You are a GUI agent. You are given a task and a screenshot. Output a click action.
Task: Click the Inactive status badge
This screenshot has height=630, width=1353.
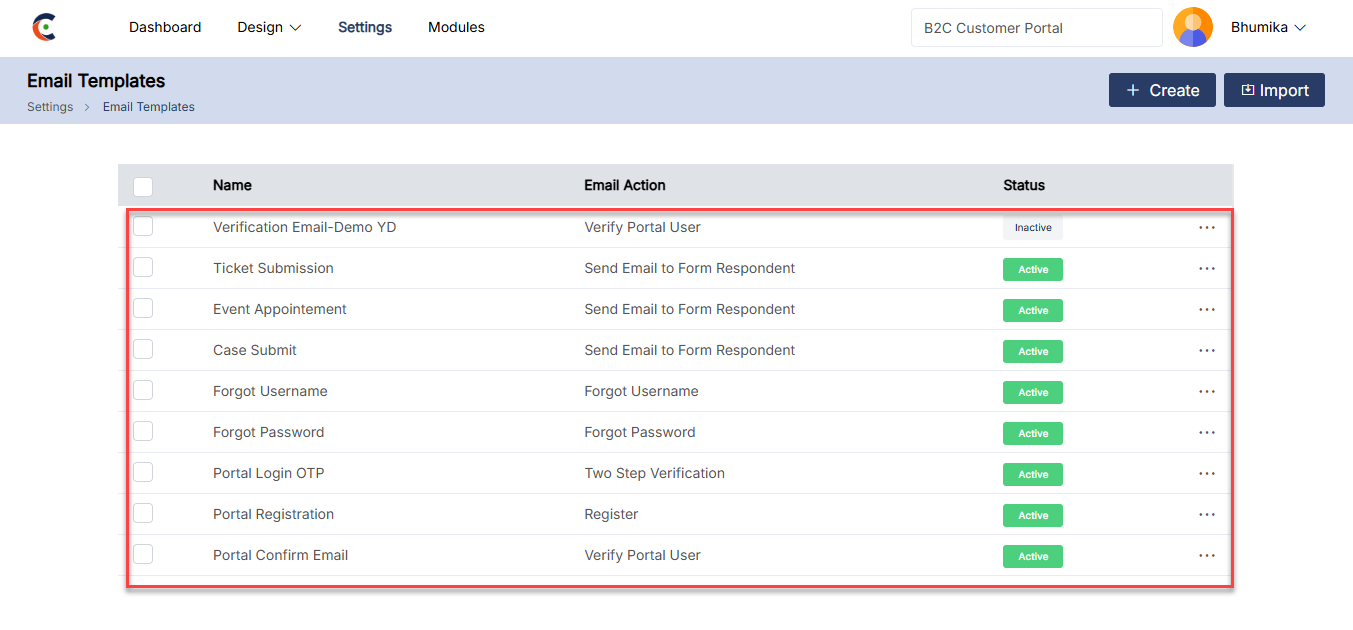(x=1033, y=228)
